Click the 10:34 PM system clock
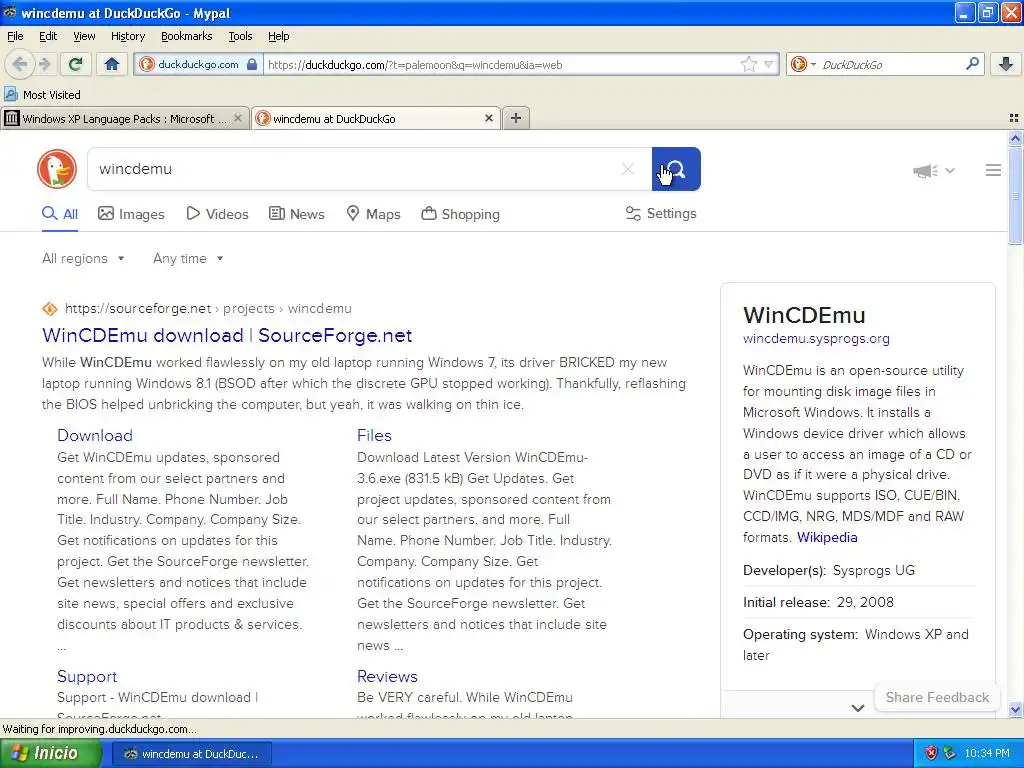Screen dimensions: 1024x768 [987, 754]
